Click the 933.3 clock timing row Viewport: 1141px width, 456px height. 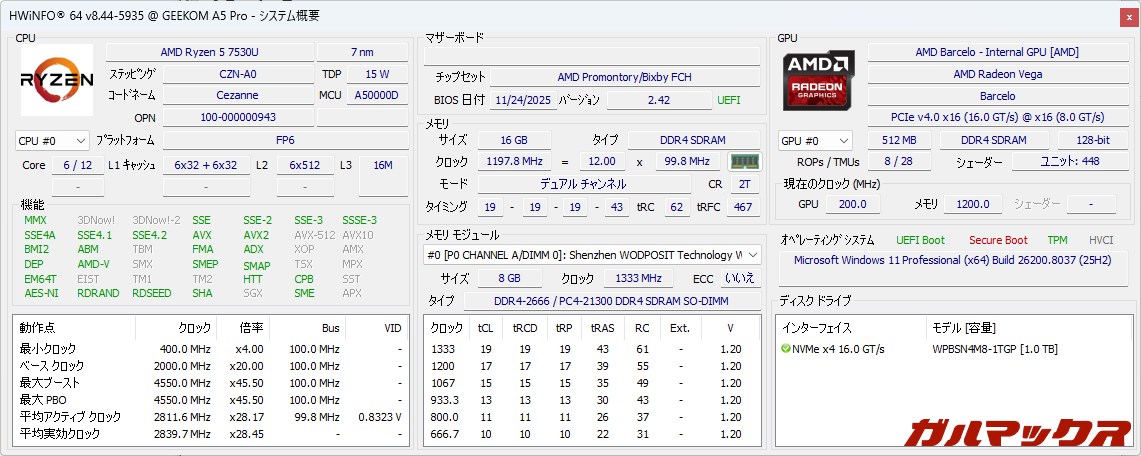pos(592,400)
